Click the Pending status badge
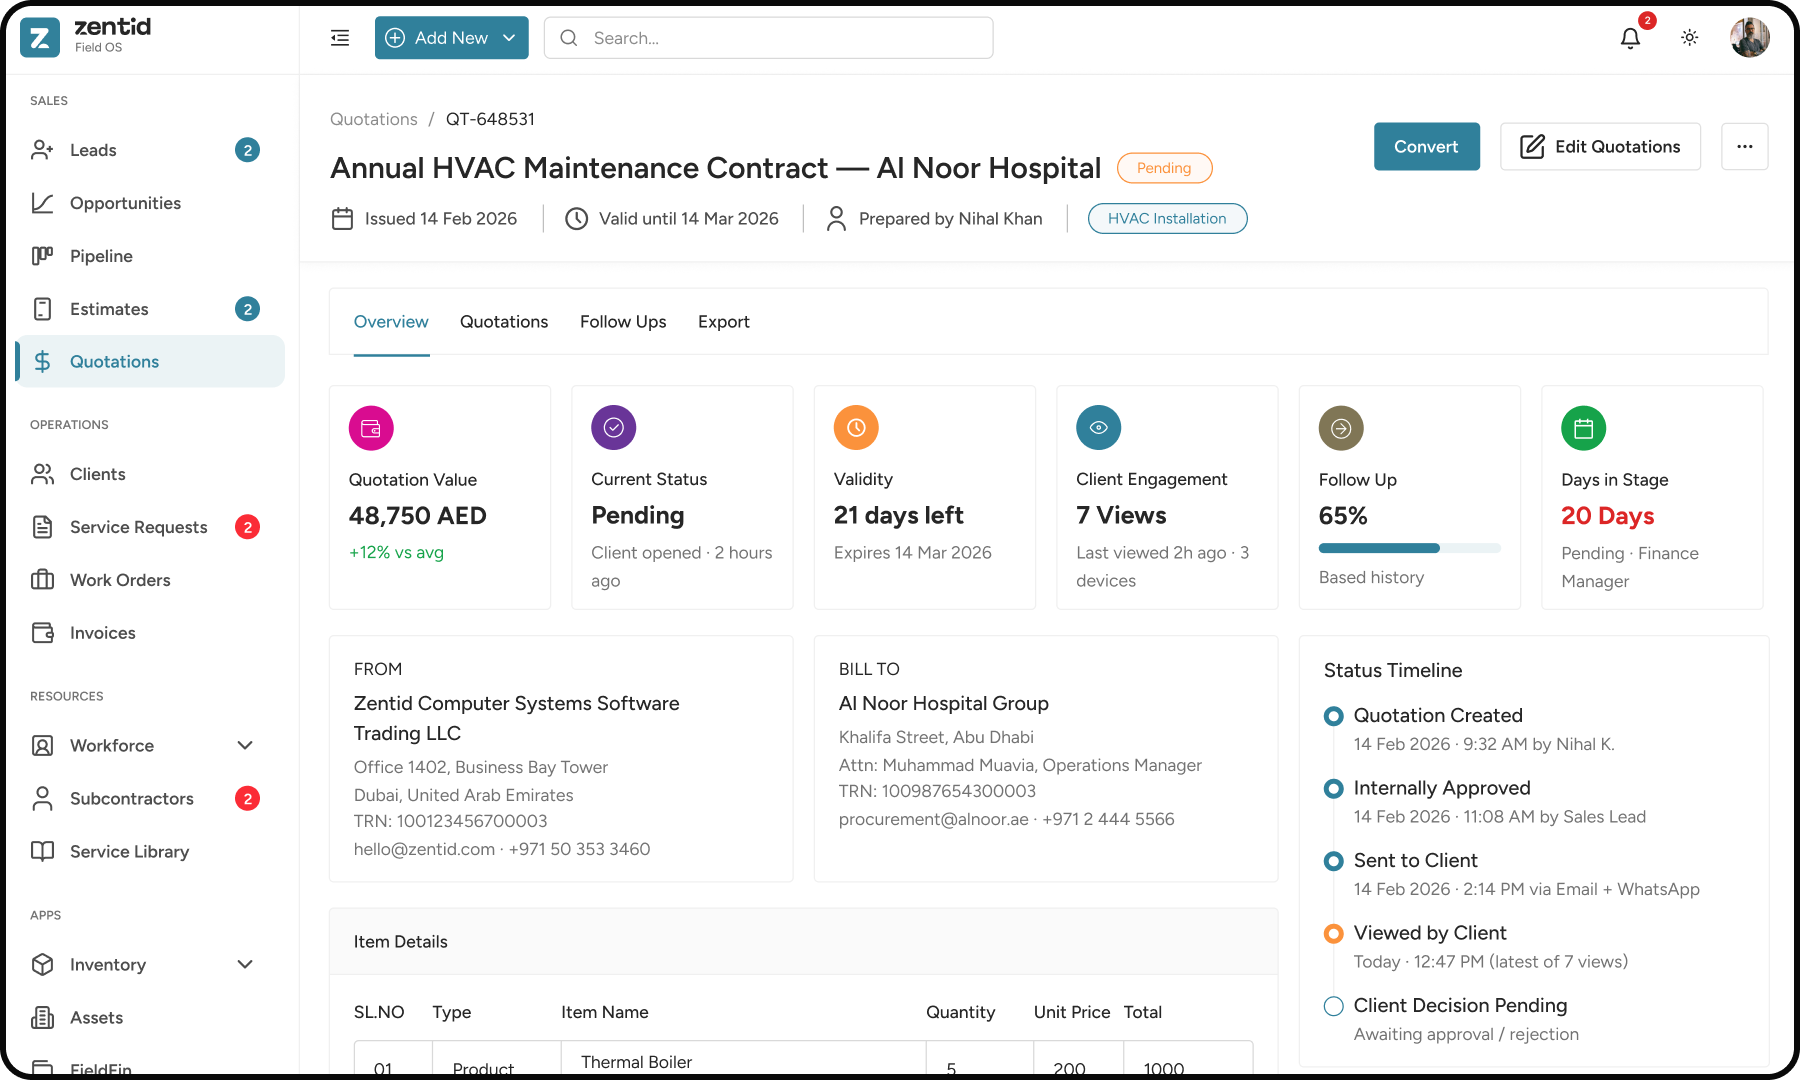This screenshot has width=1800, height=1080. click(x=1164, y=168)
